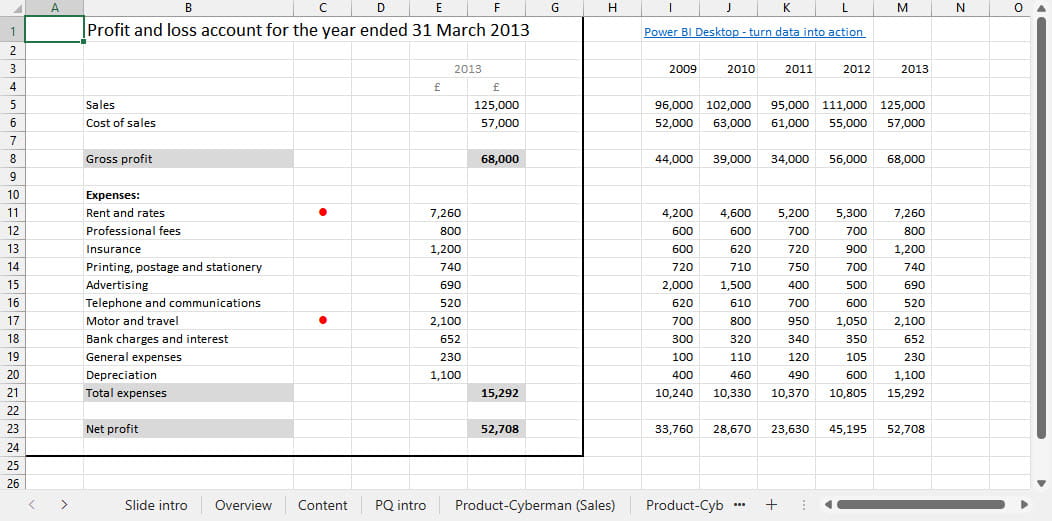Viewport: 1052px width, 521px height.
Task: Open Power BI Desktop hyperlink
Action: (x=754, y=32)
